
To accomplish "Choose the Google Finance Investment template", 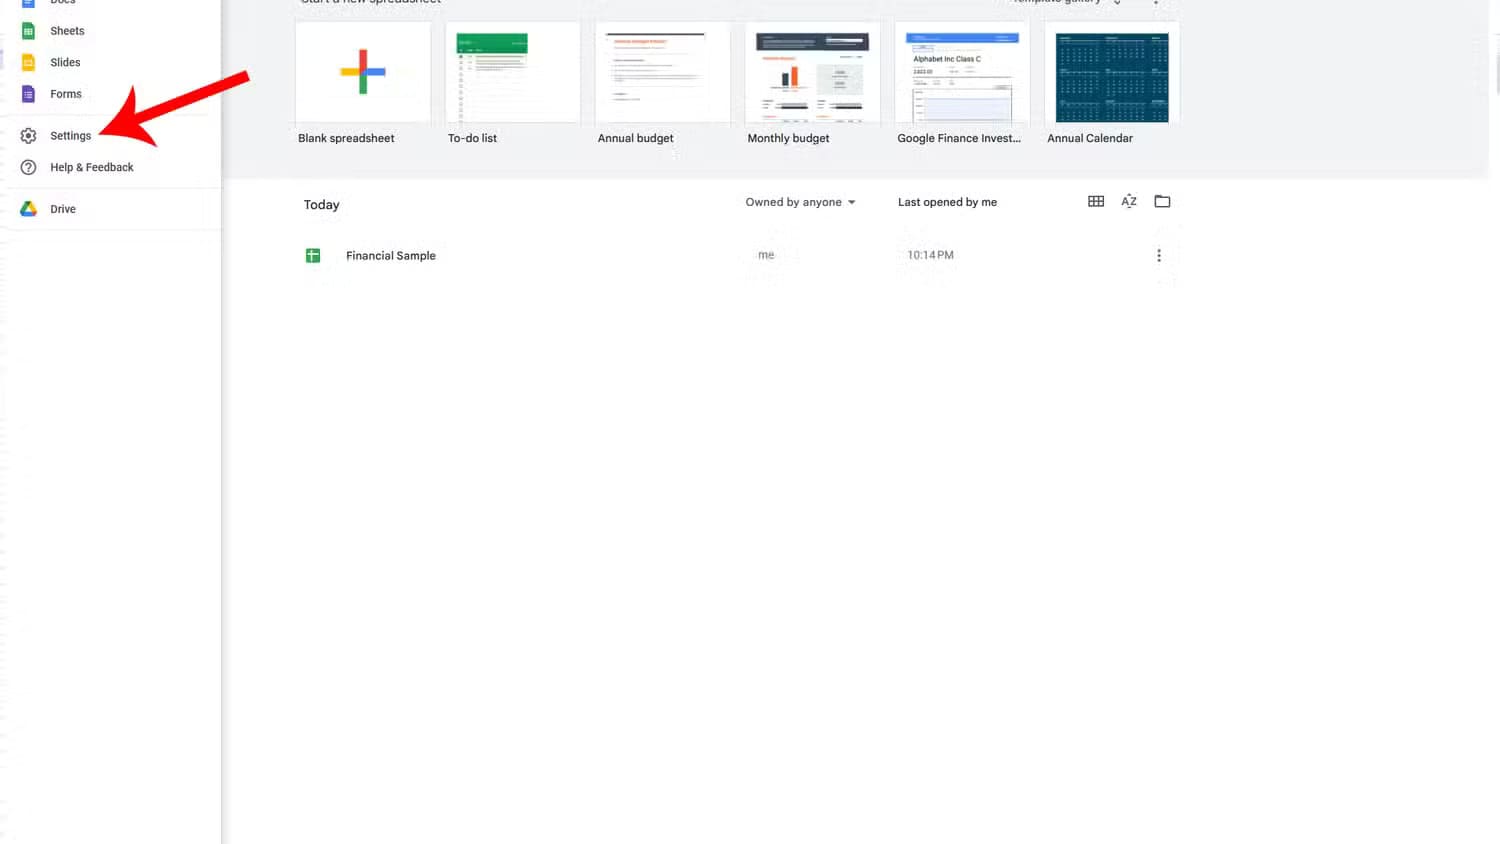I will (x=962, y=73).
